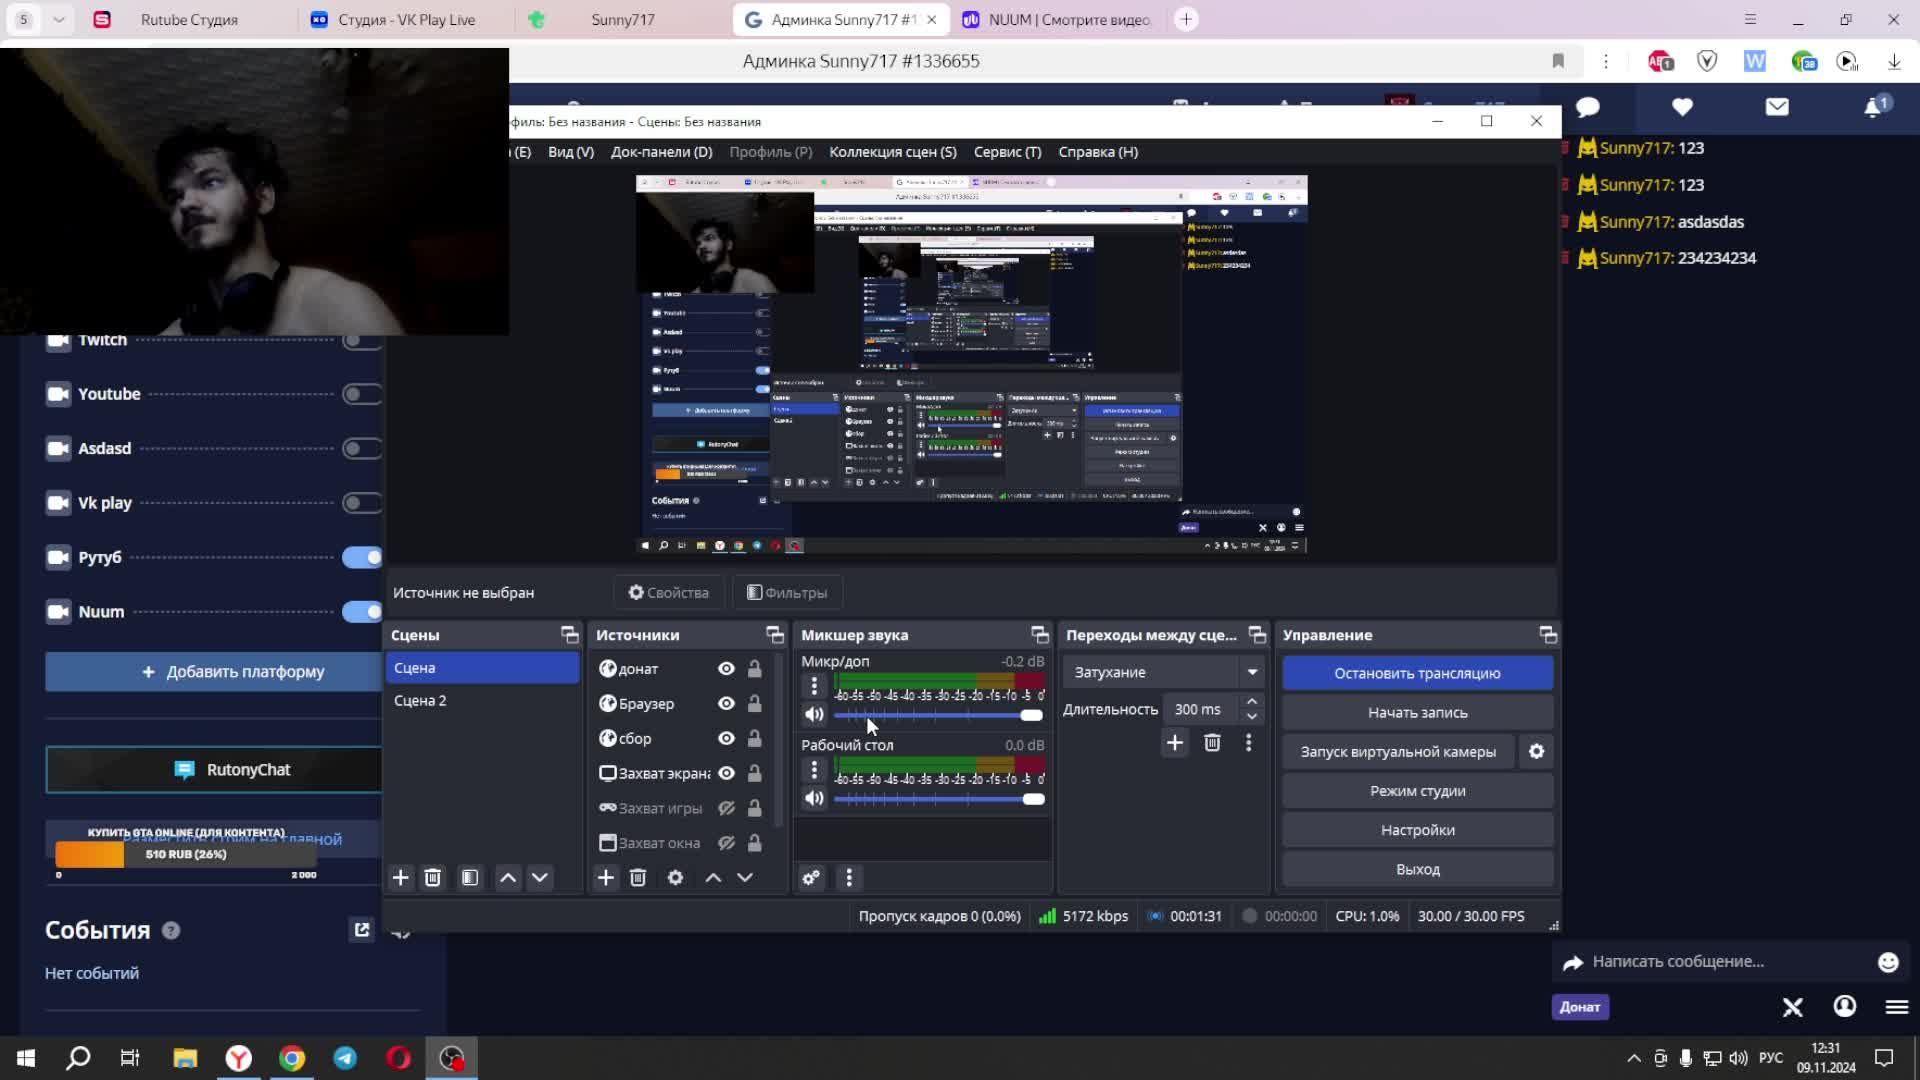Open advanced audio properties gears icon

pyautogui.click(x=811, y=878)
